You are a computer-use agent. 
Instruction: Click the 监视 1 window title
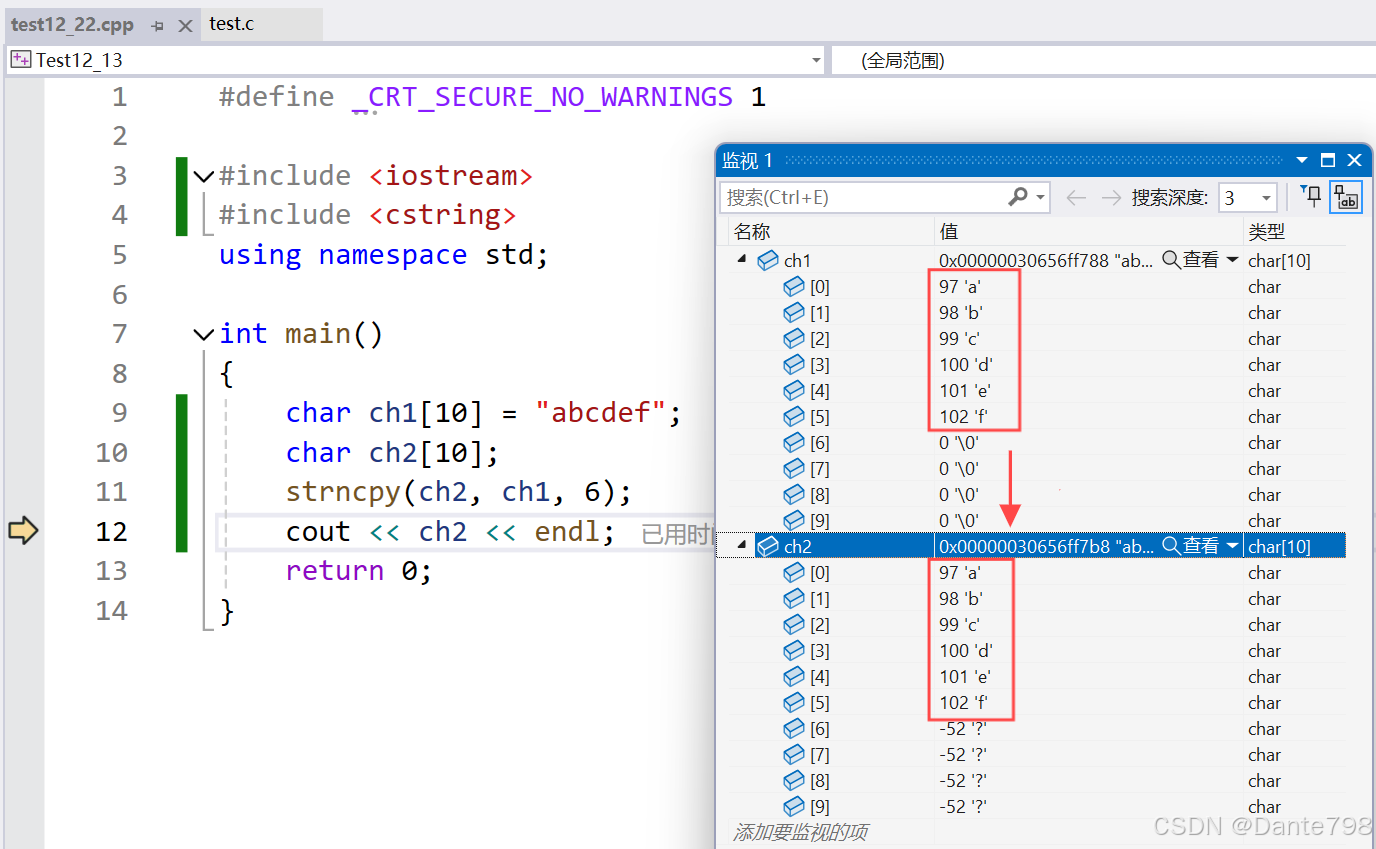(748, 160)
